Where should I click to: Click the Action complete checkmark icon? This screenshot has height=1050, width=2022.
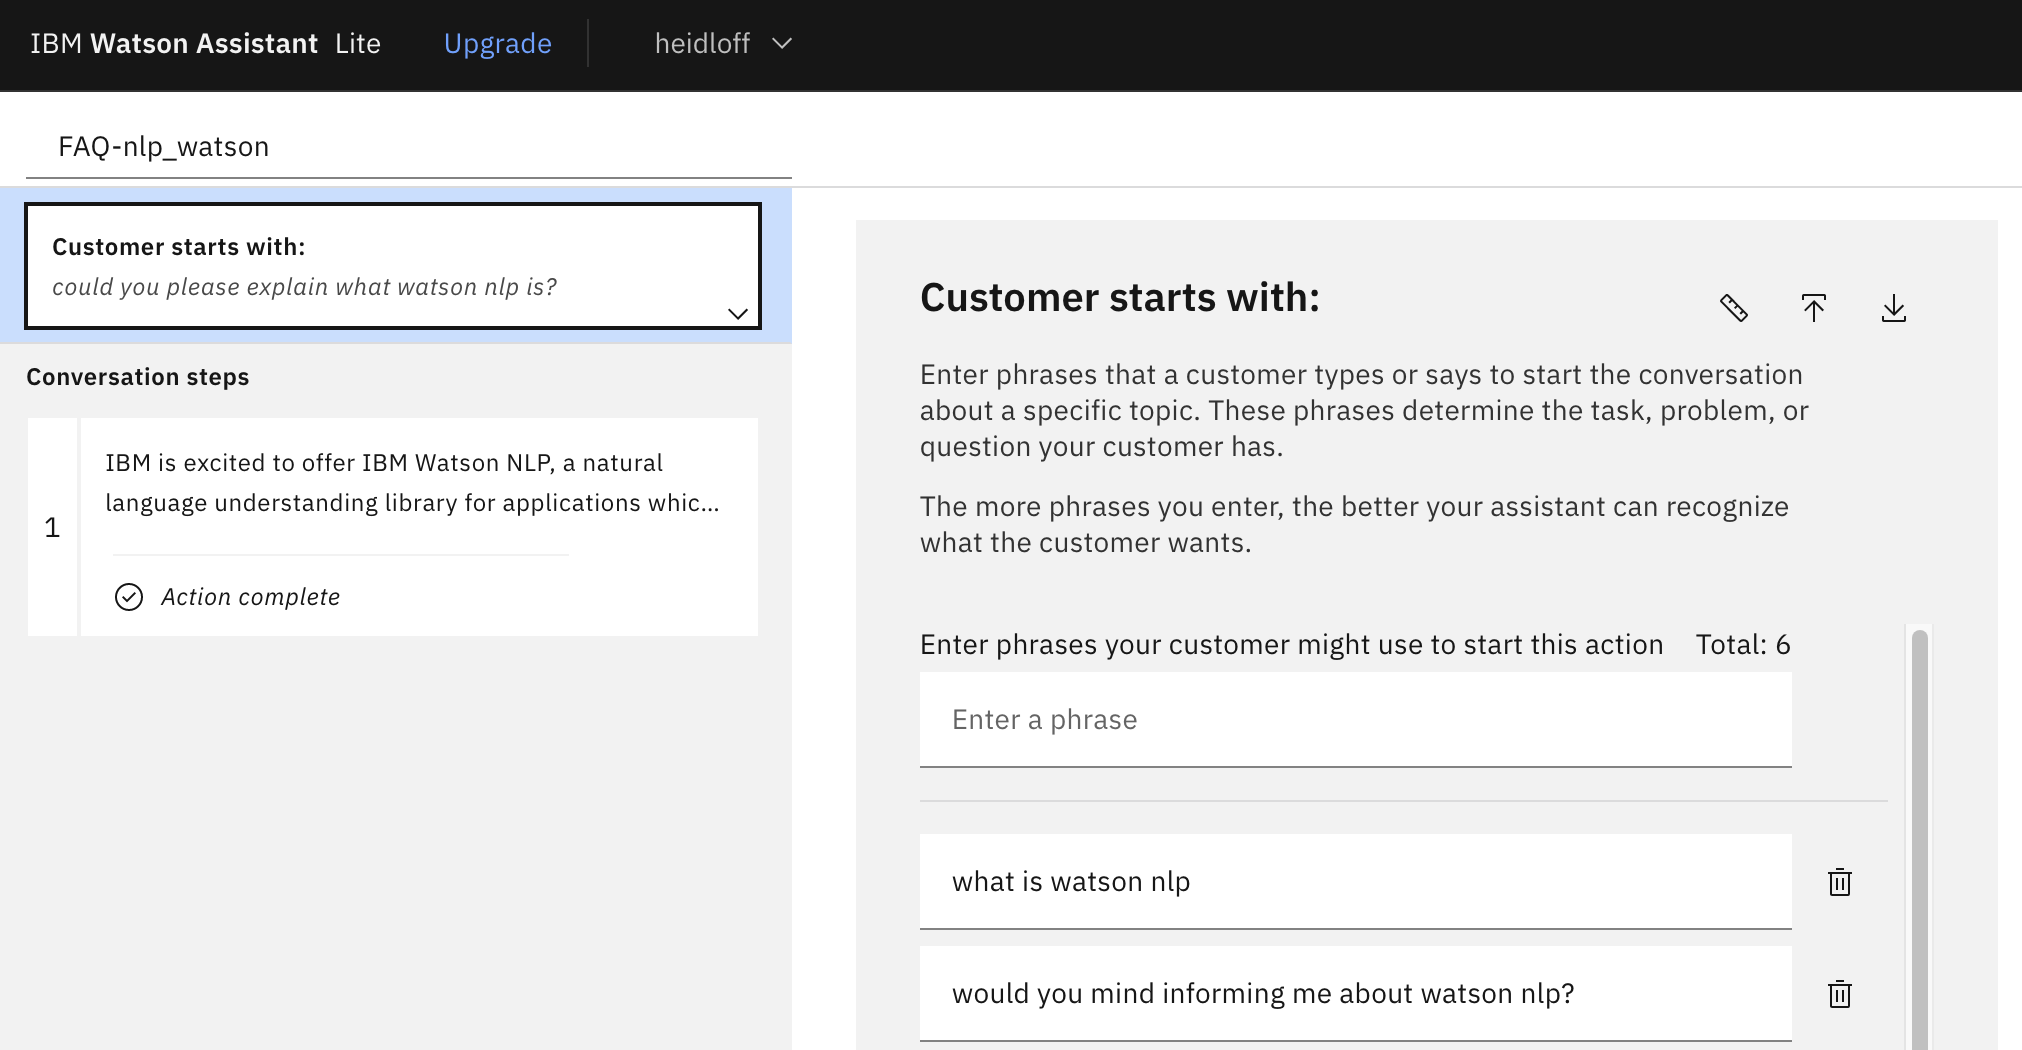click(x=129, y=597)
